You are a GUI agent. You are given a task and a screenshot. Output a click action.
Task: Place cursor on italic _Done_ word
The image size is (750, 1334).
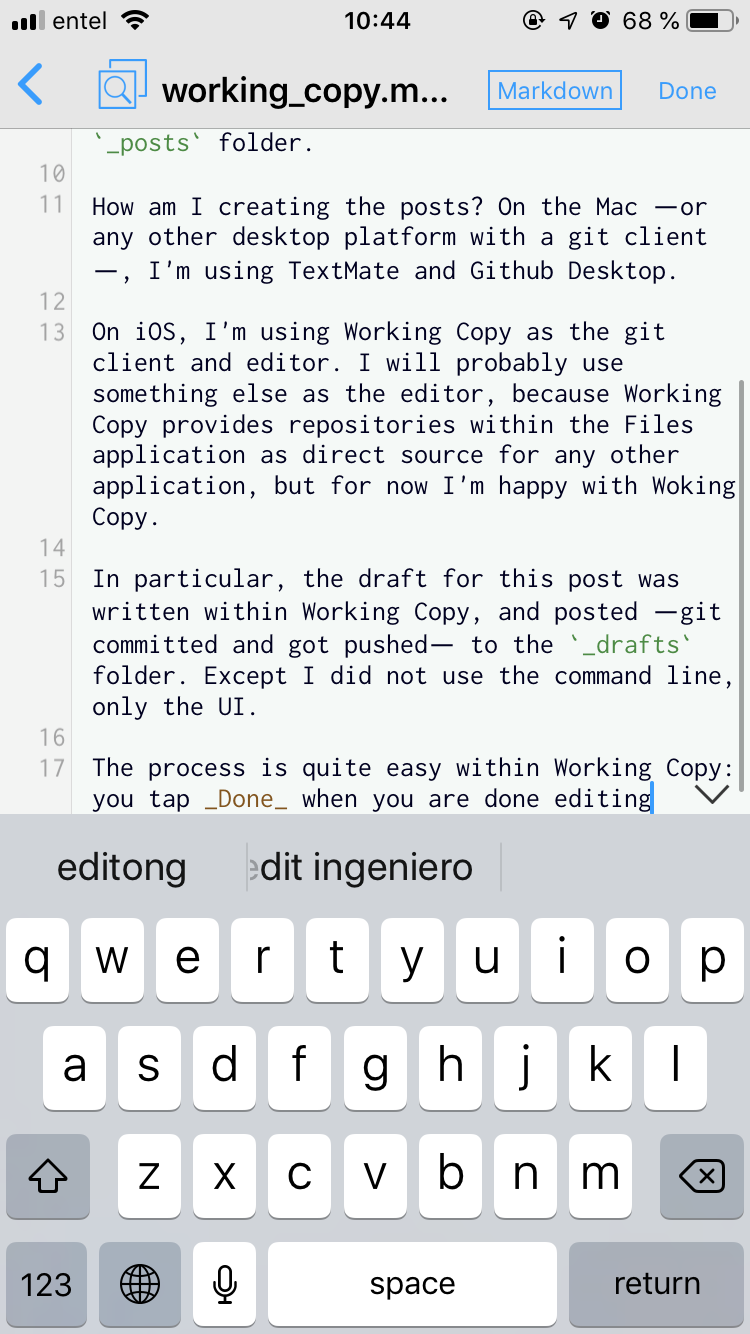[246, 799]
